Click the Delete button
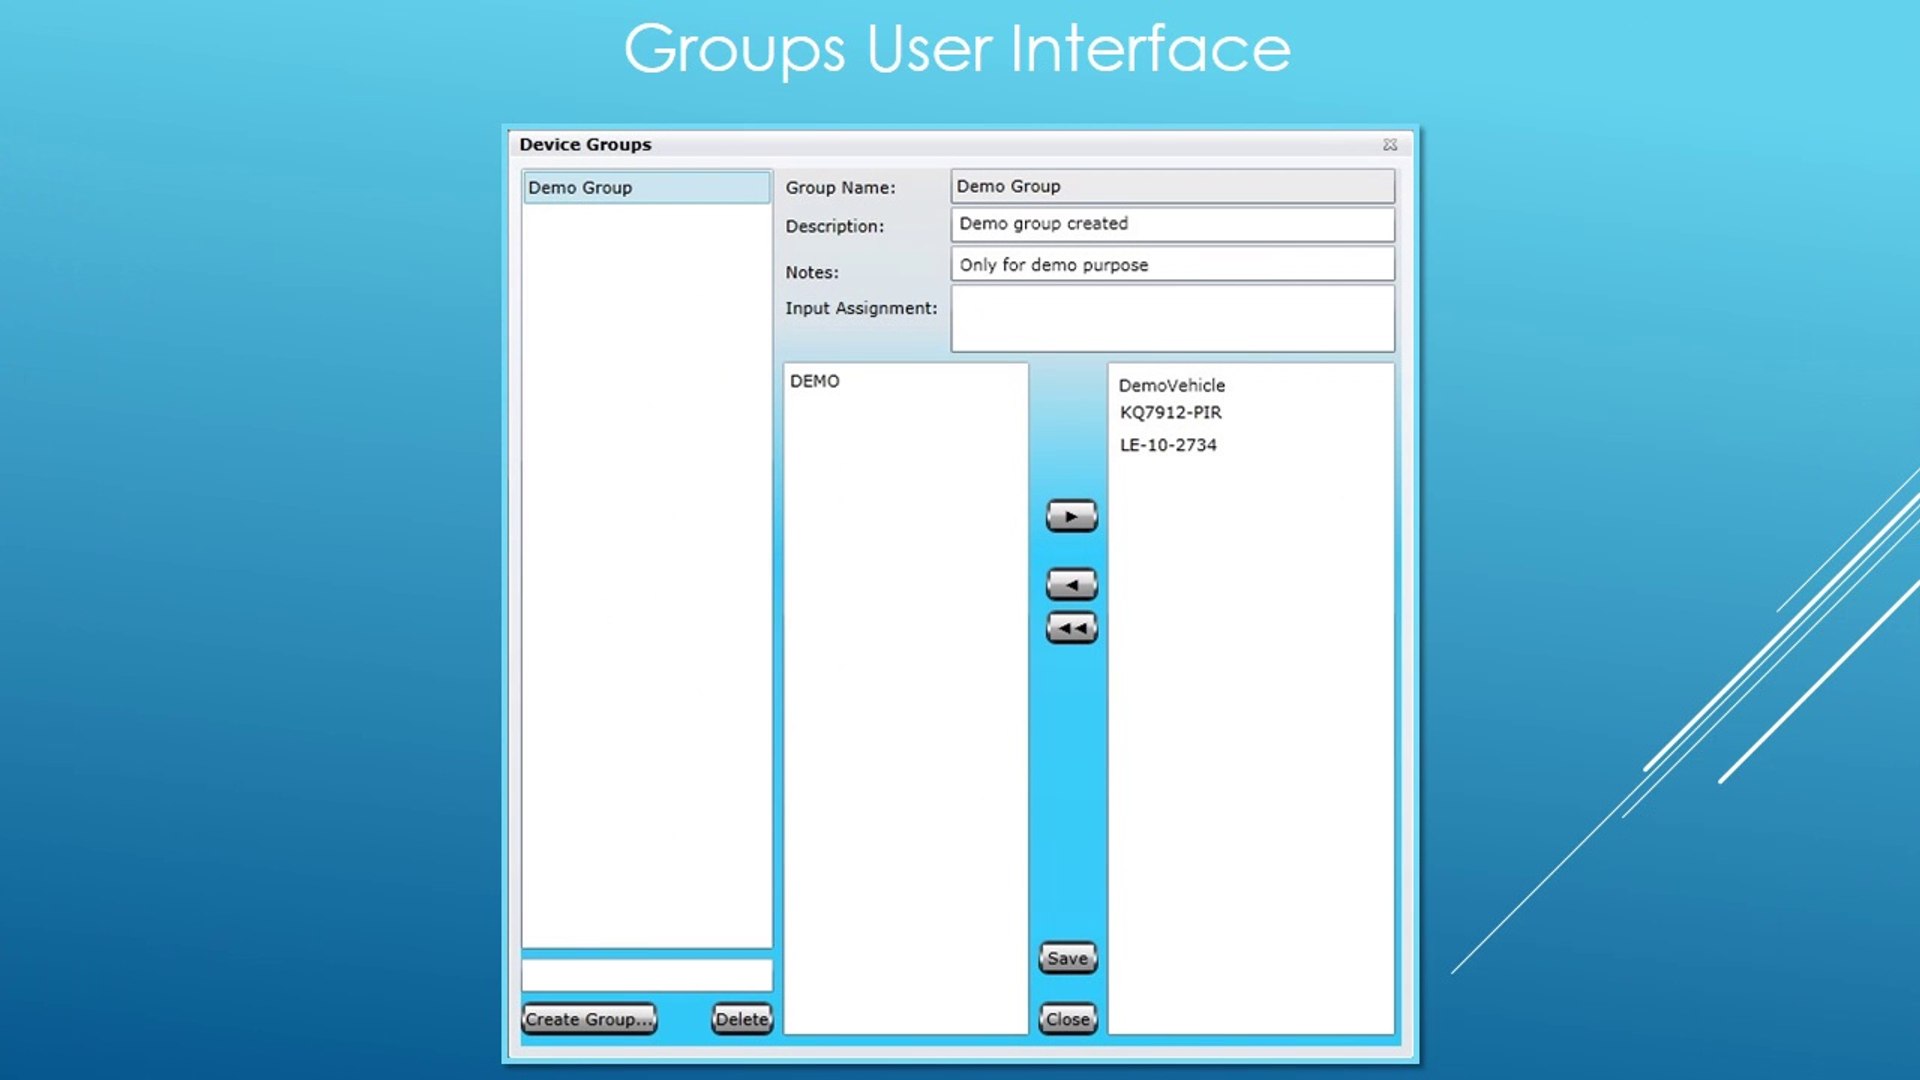 pos(742,1019)
